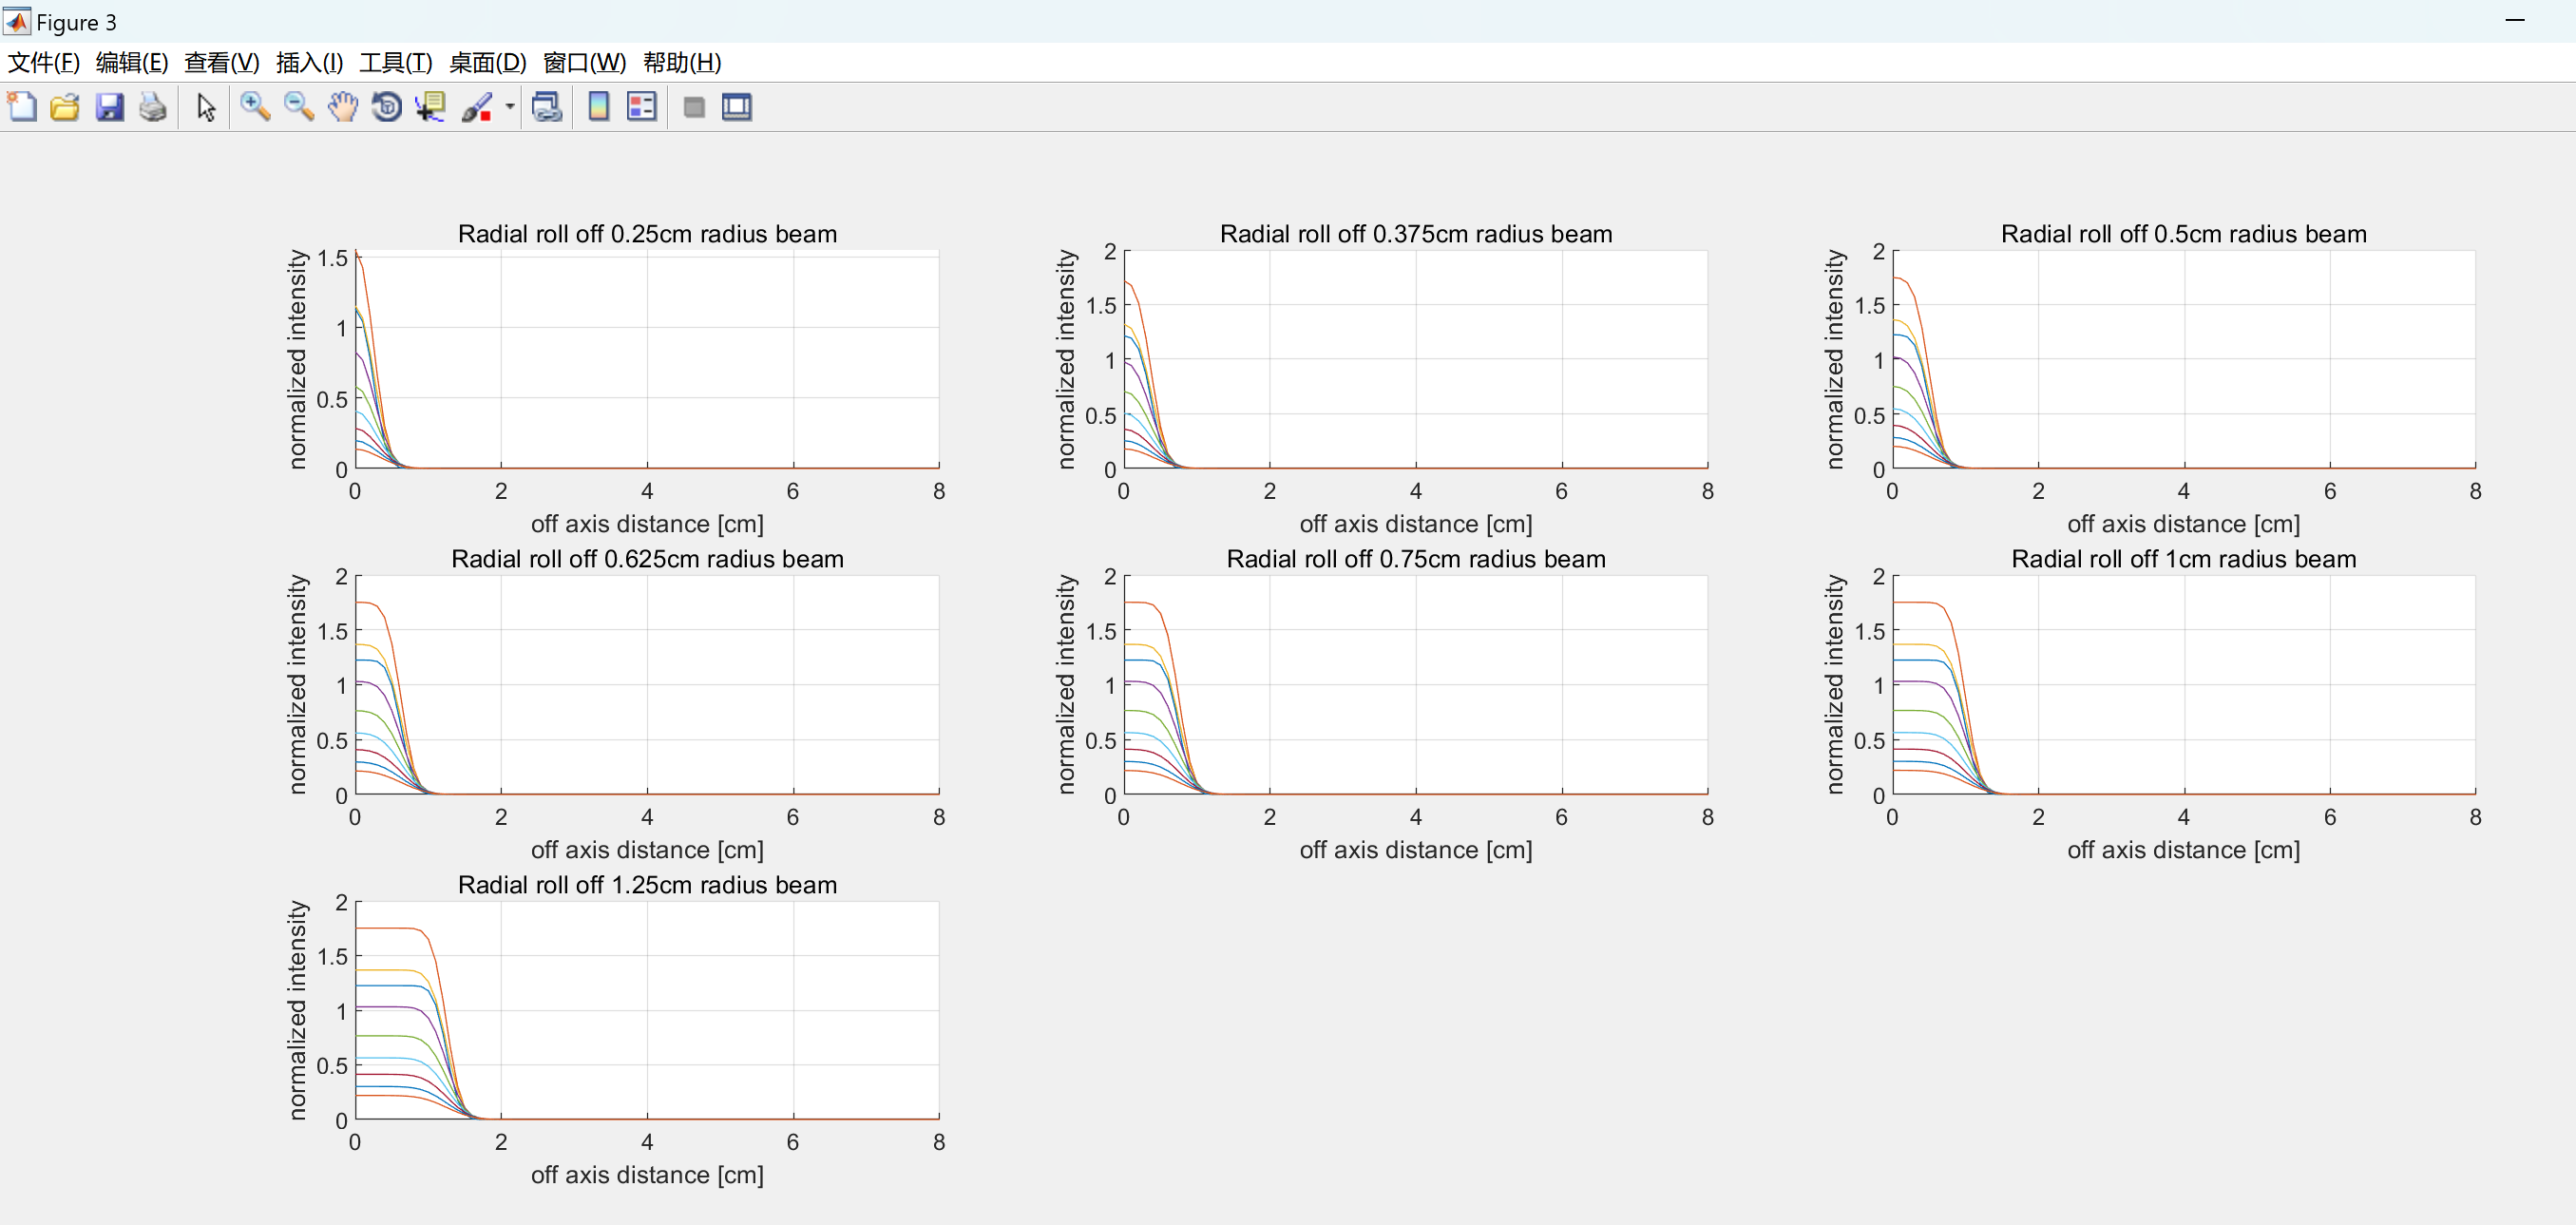2576x1225 pixels.
Task: Expand the brush color dropdown arrow
Action: click(509, 107)
